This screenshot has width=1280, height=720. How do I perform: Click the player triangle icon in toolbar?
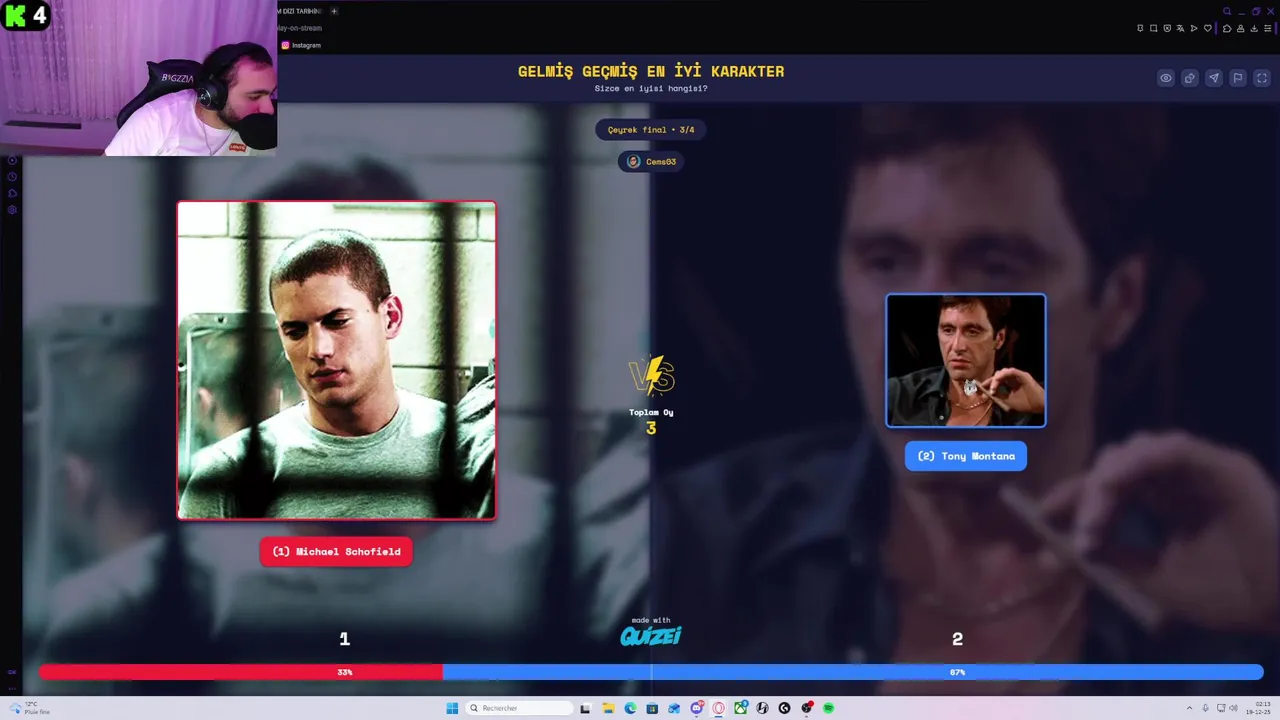pyautogui.click(x=1194, y=28)
